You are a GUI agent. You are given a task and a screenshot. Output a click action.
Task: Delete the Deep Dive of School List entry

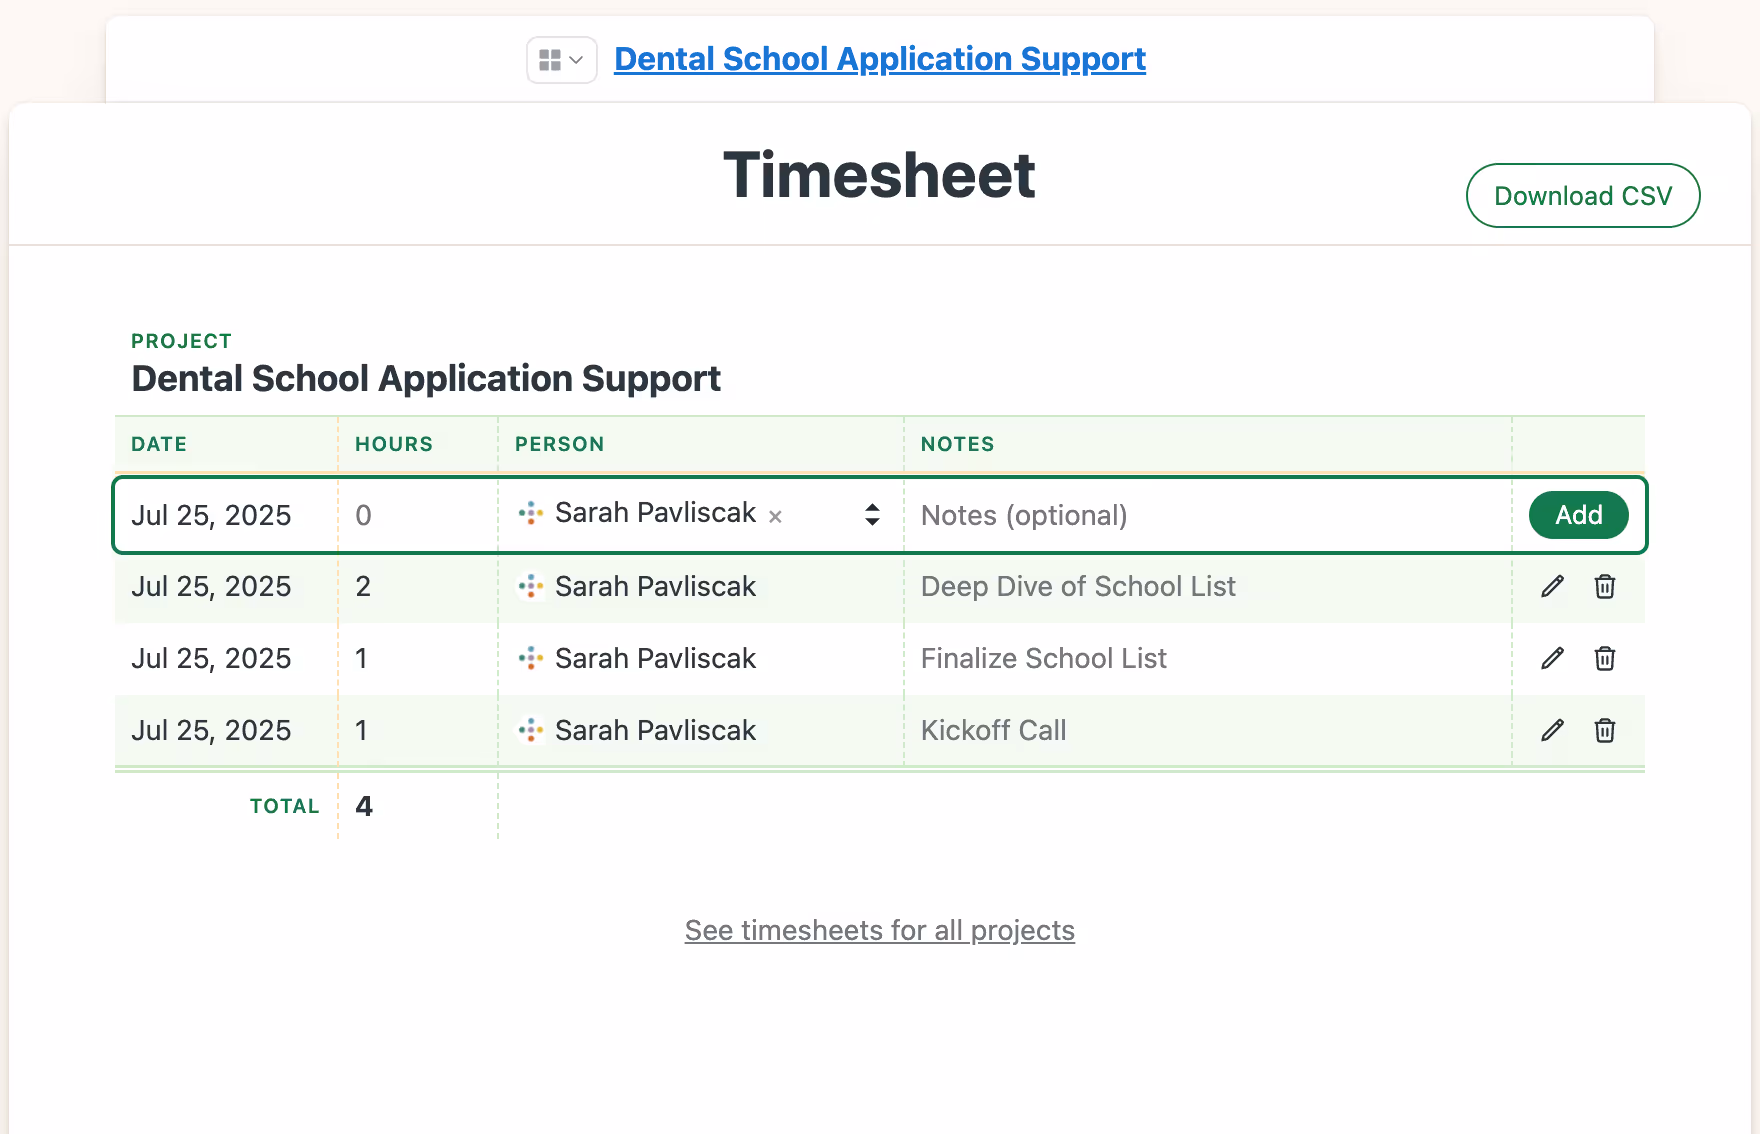[1604, 587]
